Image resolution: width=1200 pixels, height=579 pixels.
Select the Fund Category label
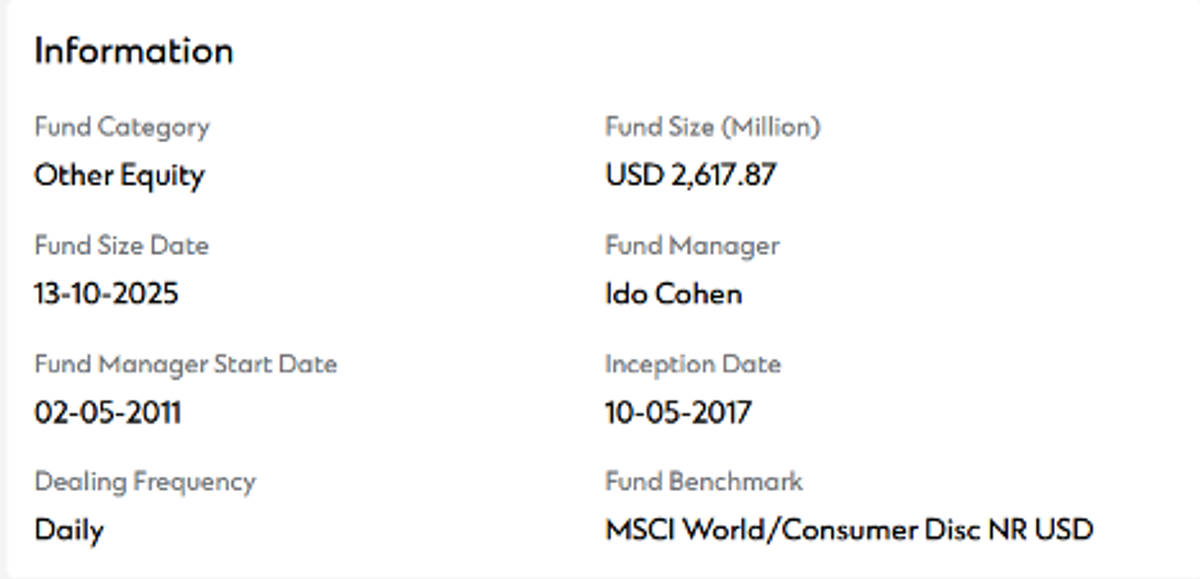pyautogui.click(x=122, y=128)
